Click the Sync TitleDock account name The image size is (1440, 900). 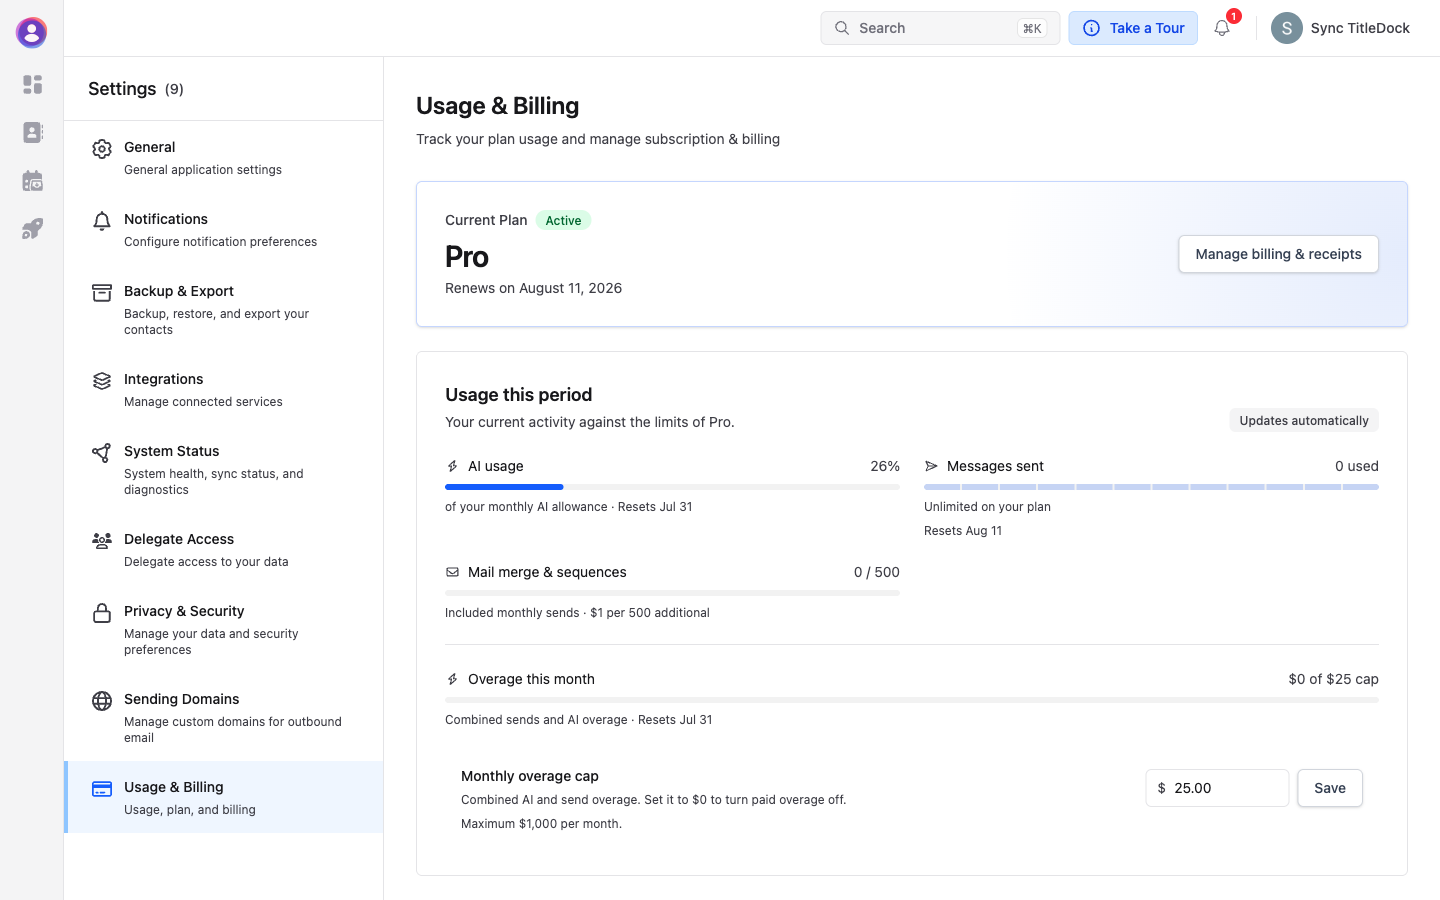click(x=1360, y=28)
